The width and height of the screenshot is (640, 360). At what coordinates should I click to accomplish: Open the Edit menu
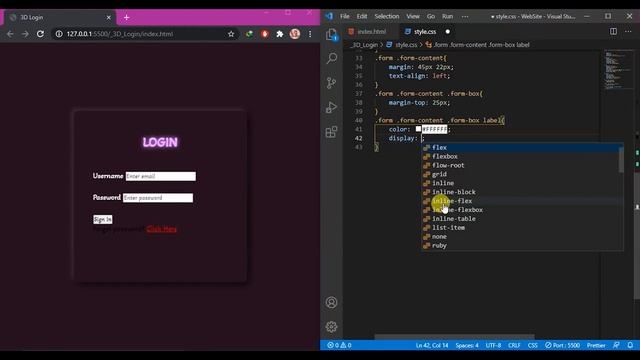click(x=362, y=16)
